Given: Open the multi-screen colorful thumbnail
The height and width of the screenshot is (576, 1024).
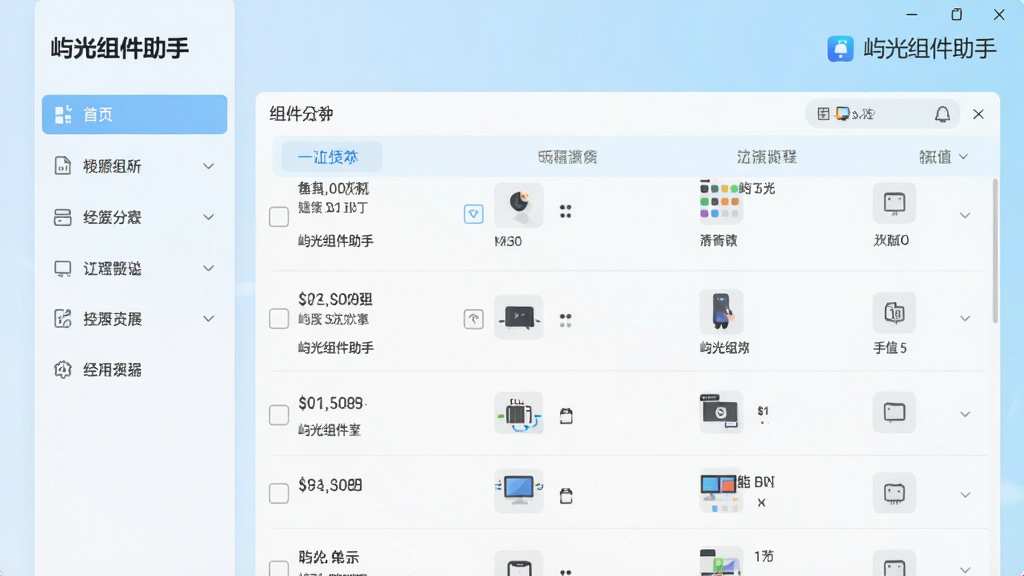Looking at the screenshot, I should (x=720, y=491).
